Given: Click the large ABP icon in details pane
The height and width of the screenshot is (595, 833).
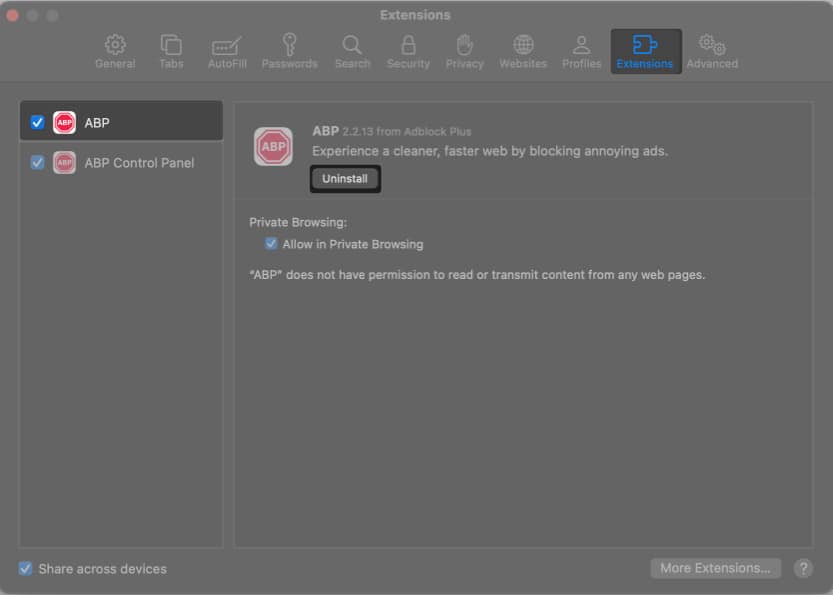Looking at the screenshot, I should click(x=273, y=147).
